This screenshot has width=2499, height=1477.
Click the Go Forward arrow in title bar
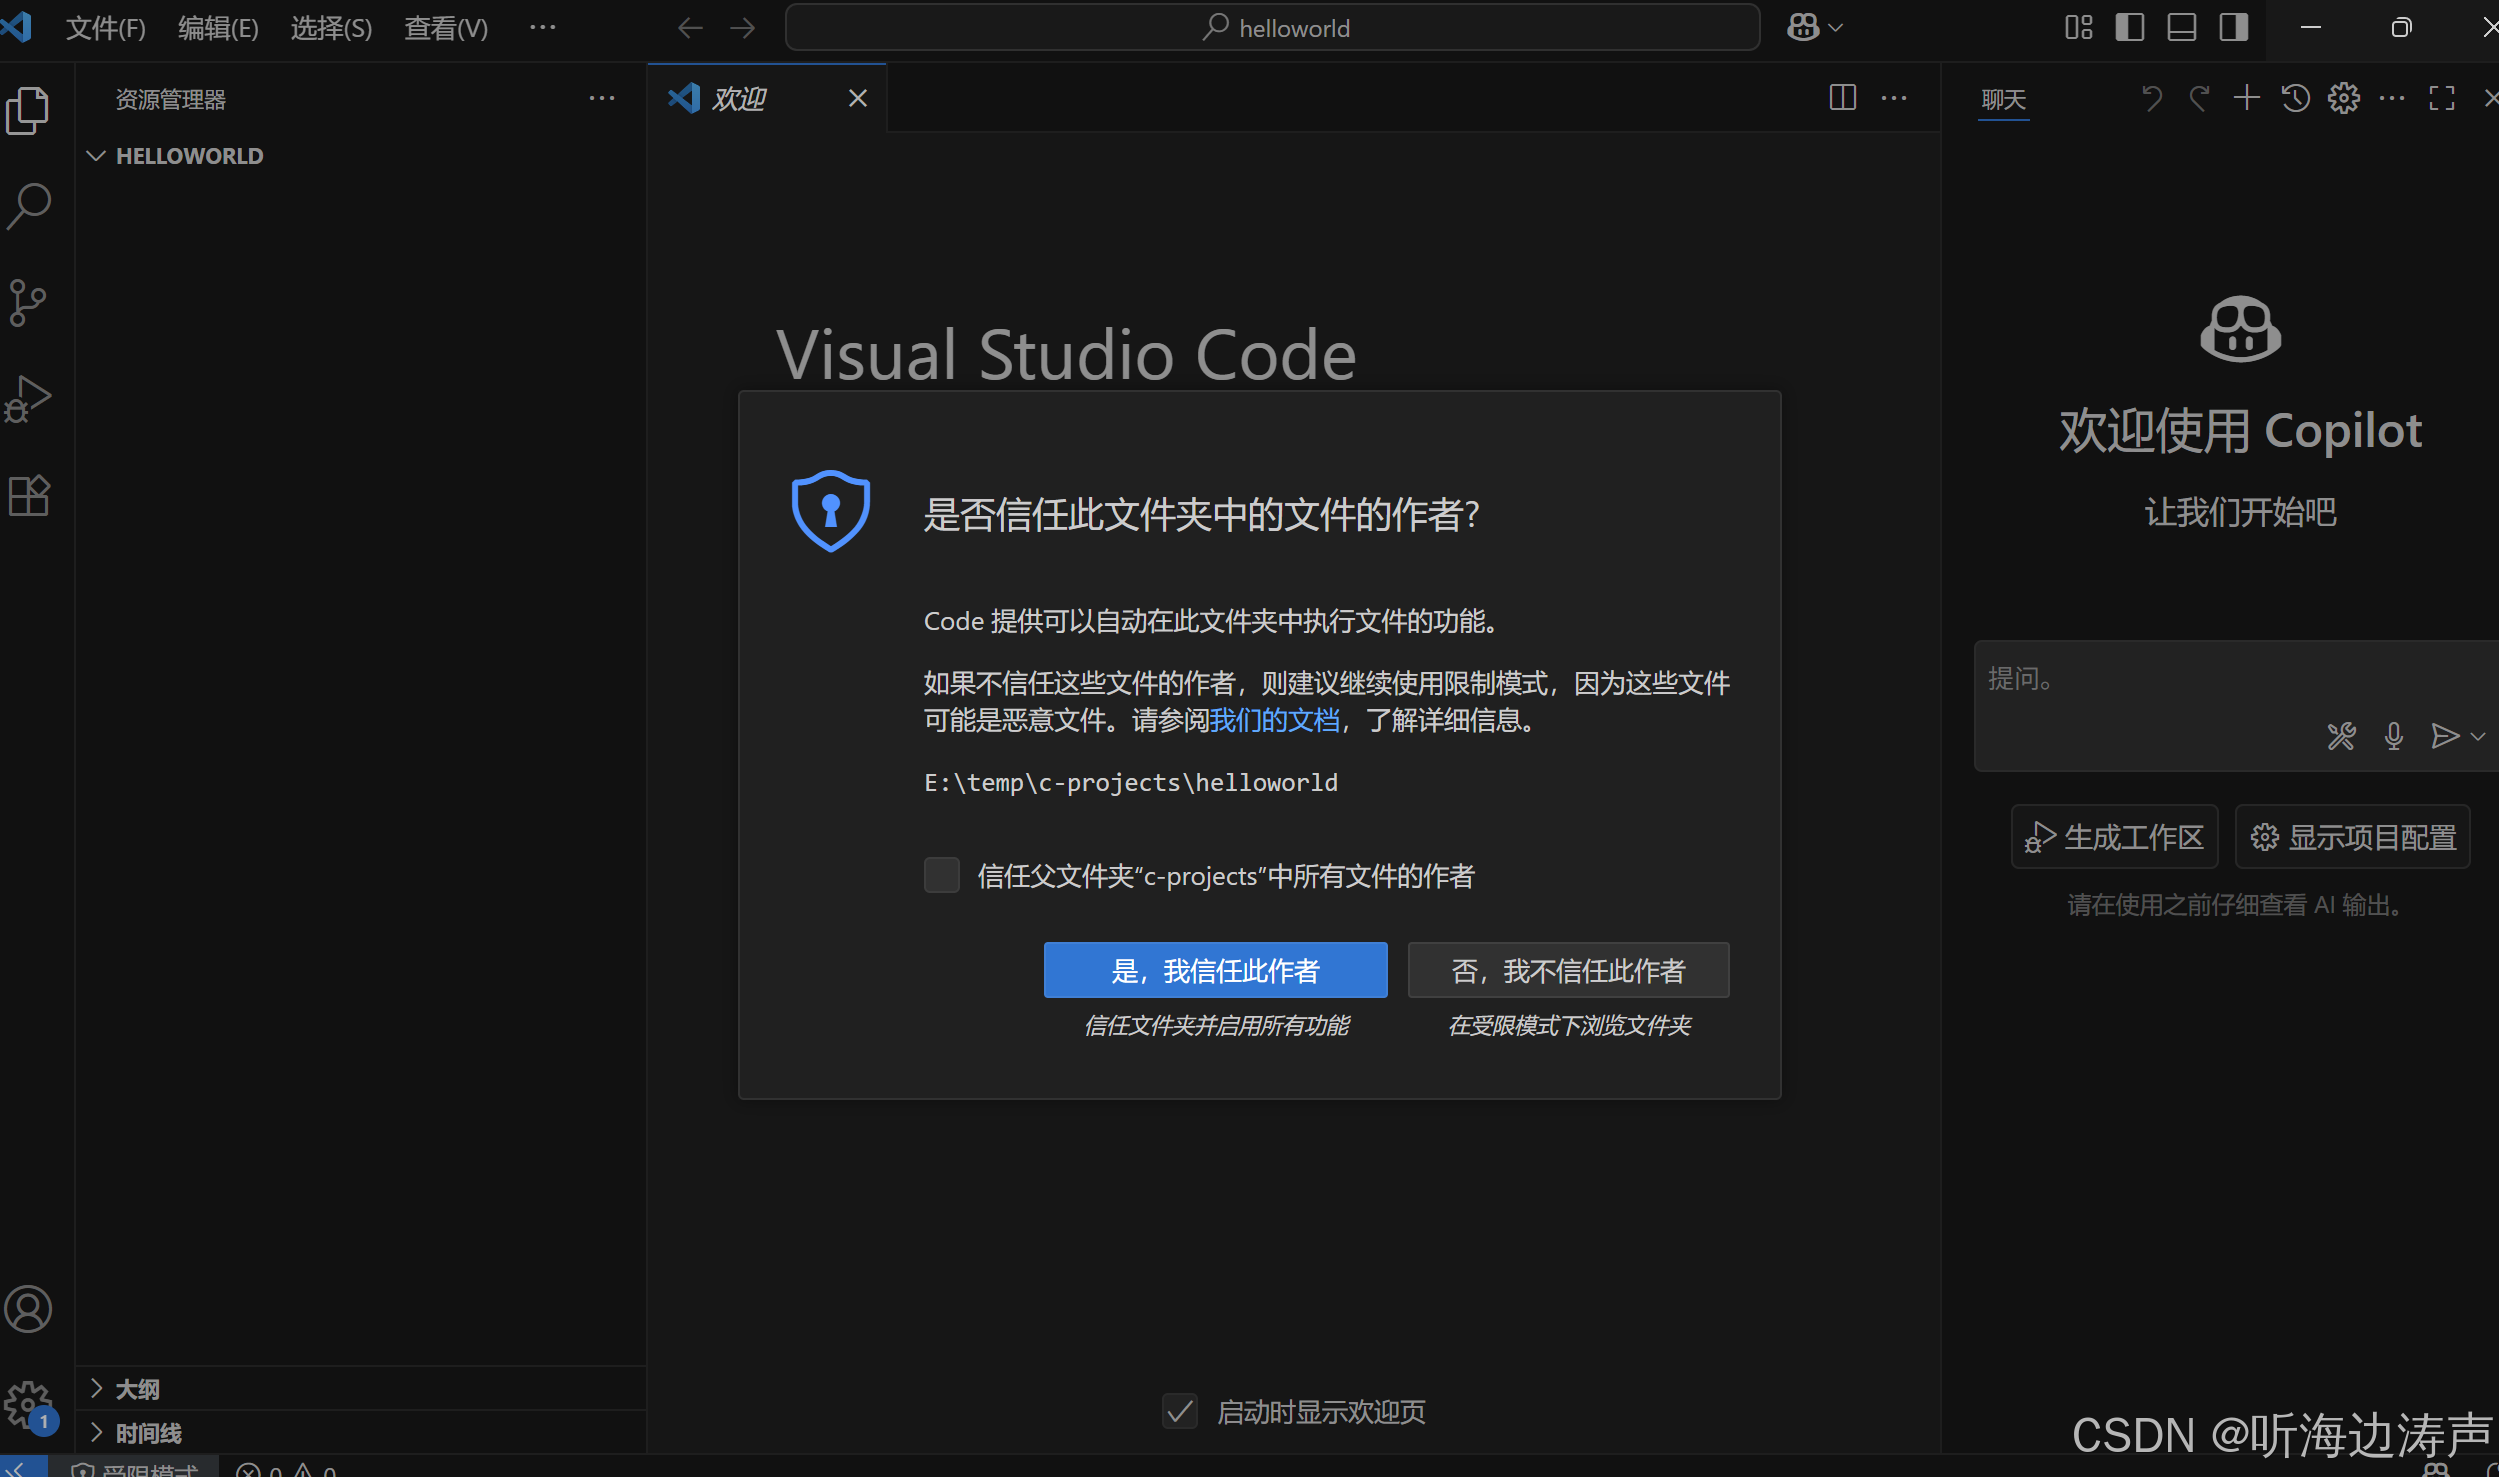click(x=742, y=28)
